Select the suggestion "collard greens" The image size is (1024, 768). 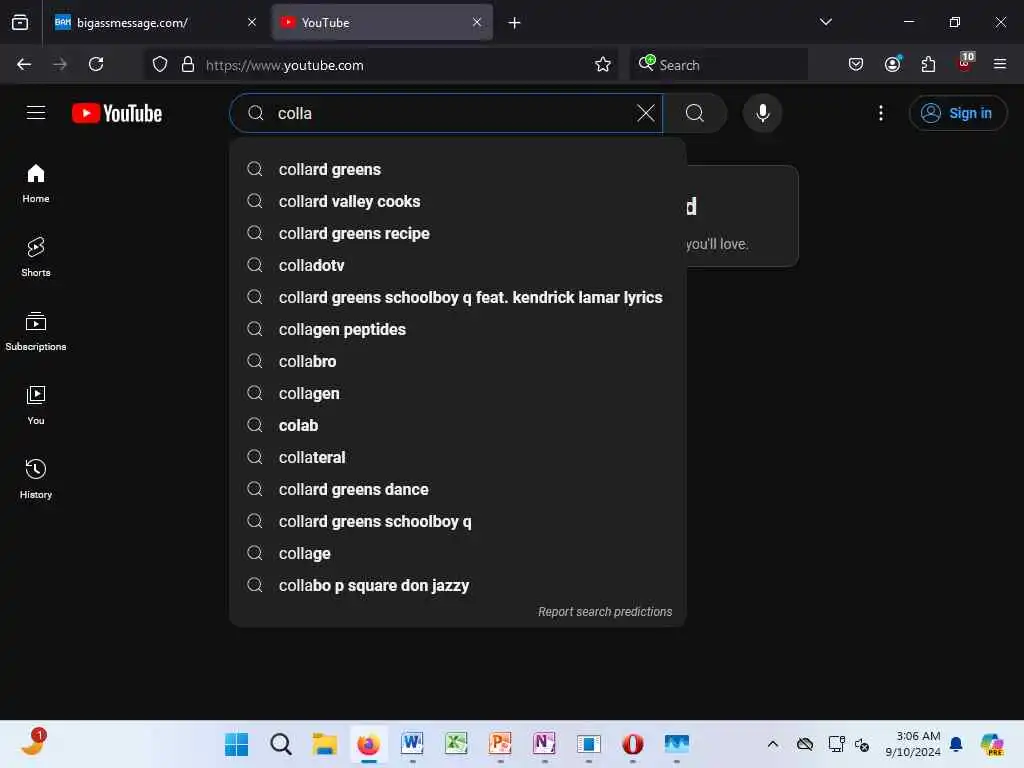[x=457, y=169]
